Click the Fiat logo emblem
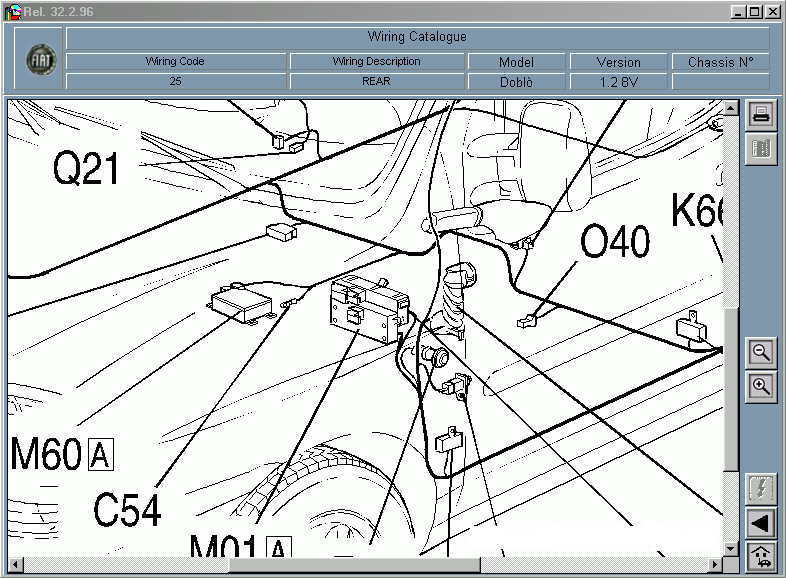 (x=41, y=60)
